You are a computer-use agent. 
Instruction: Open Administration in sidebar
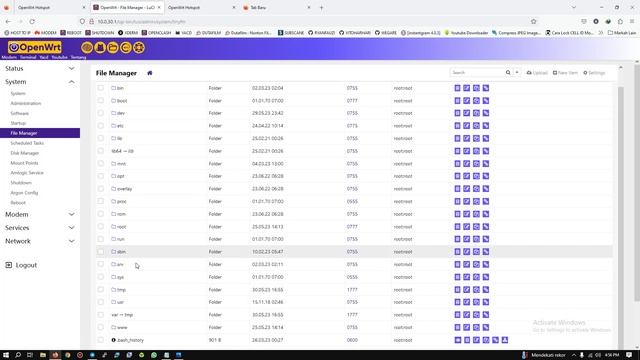coord(26,104)
